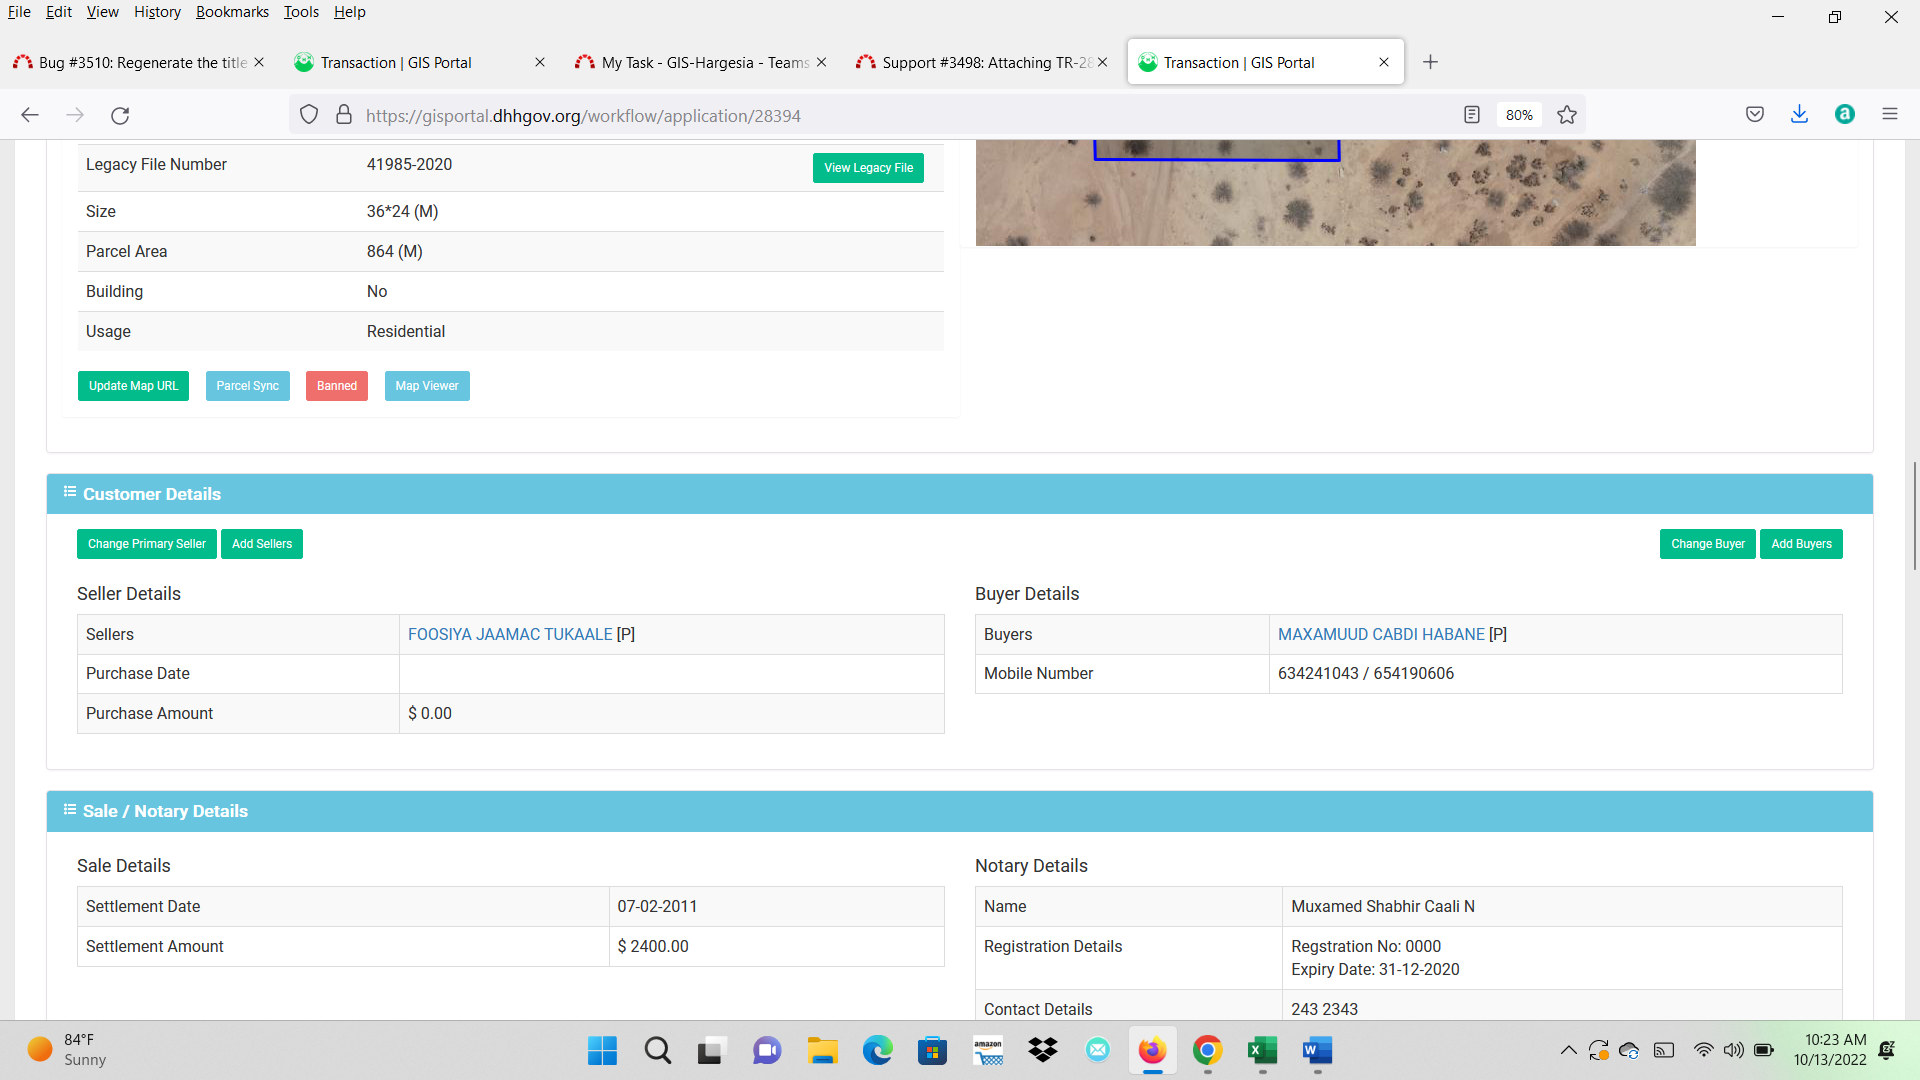Screen dimensions: 1920x1080
Task: Open the shield tracking protection icon
Action: (309, 115)
